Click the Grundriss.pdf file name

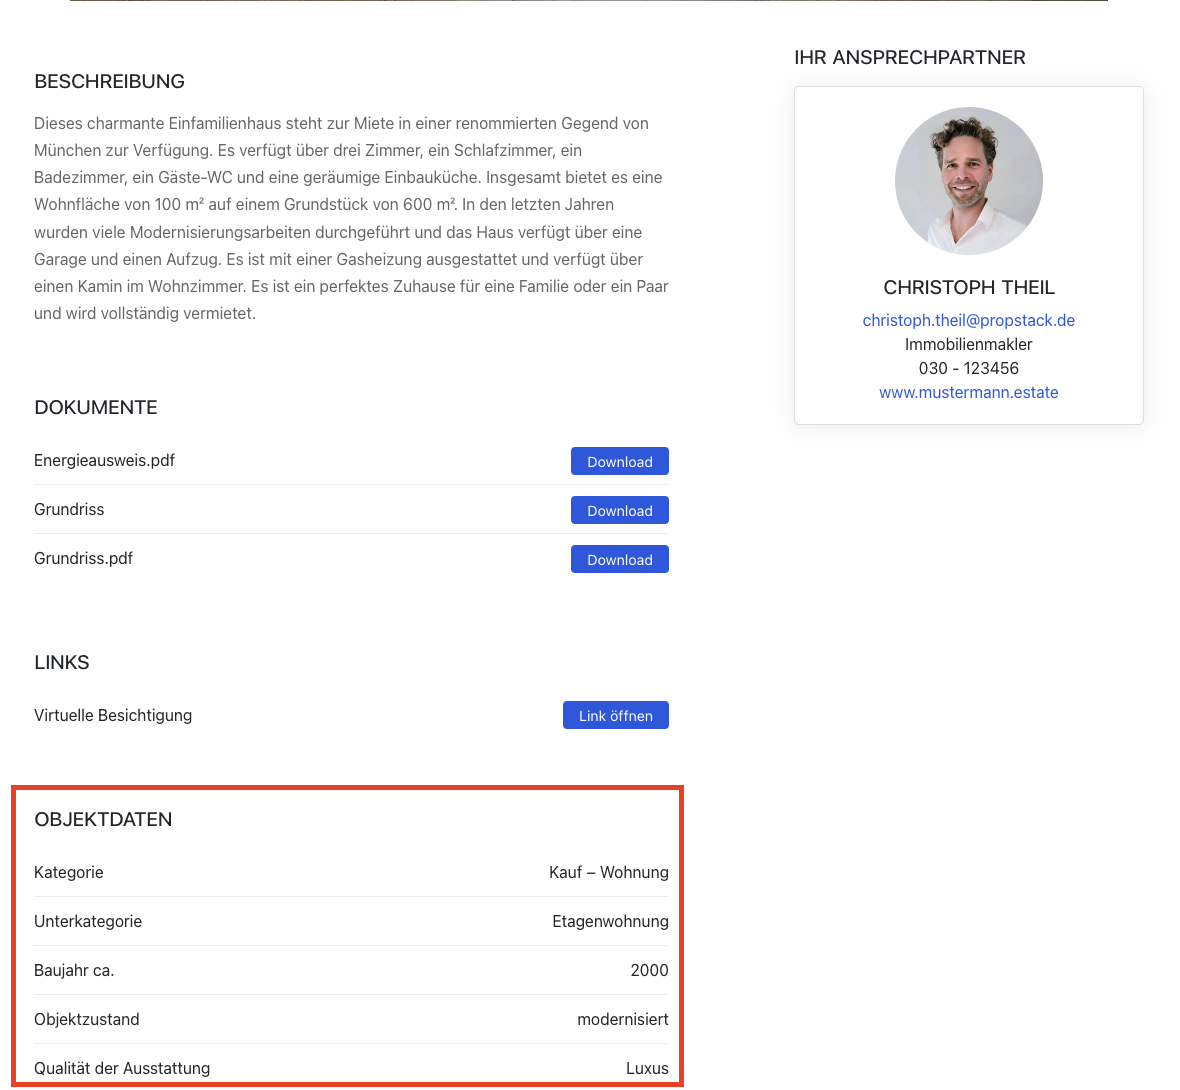[x=84, y=559]
